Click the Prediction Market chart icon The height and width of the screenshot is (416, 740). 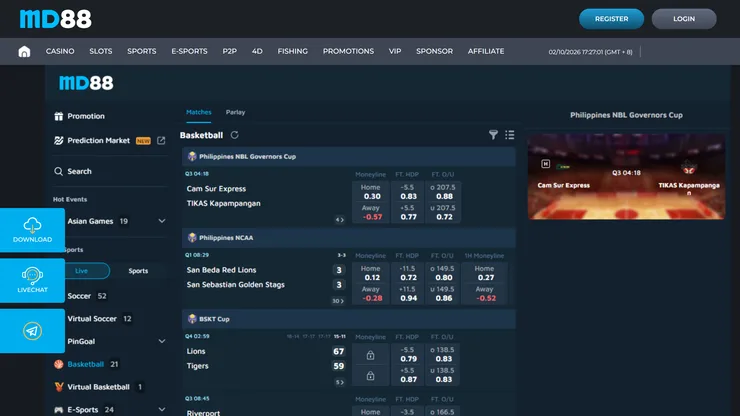pos(59,141)
